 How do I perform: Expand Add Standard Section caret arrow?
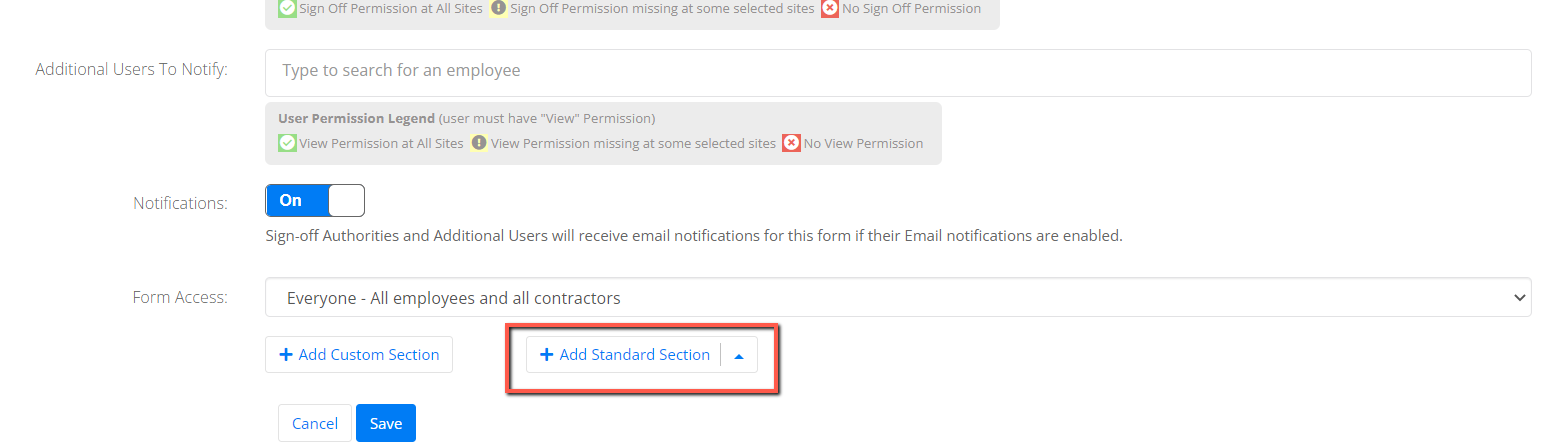[739, 355]
